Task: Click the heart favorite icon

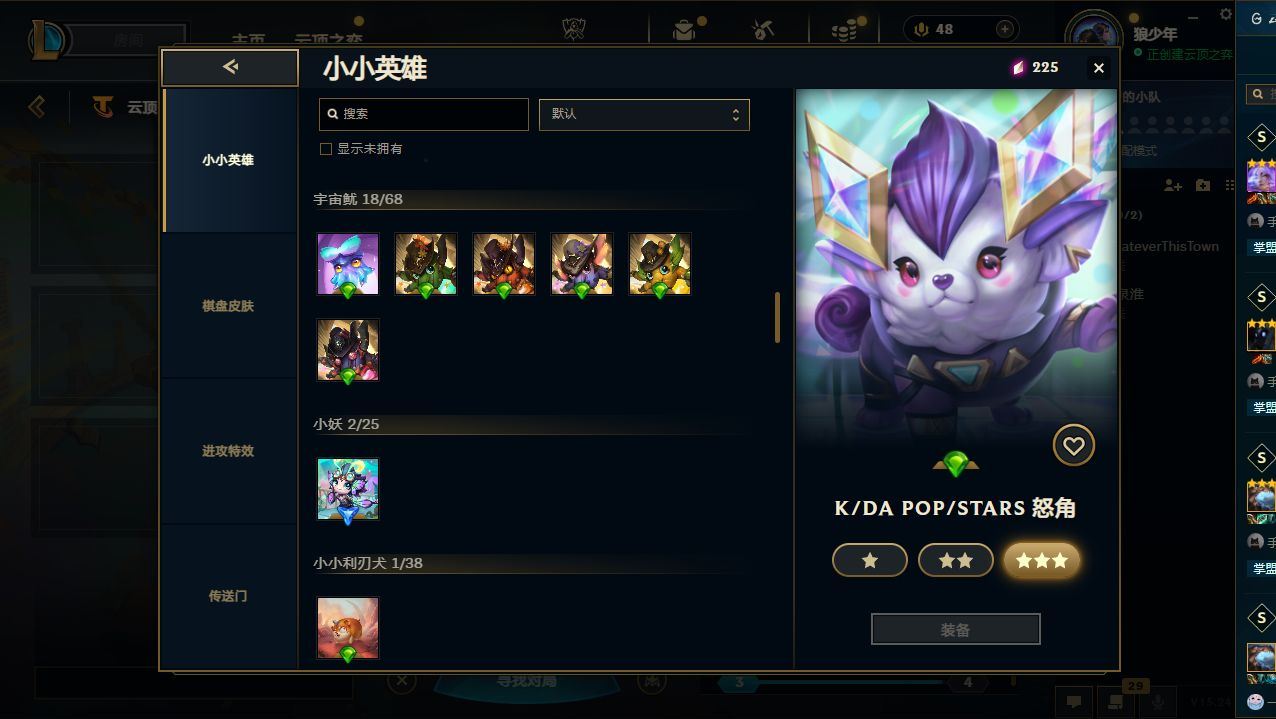Action: [x=1073, y=446]
